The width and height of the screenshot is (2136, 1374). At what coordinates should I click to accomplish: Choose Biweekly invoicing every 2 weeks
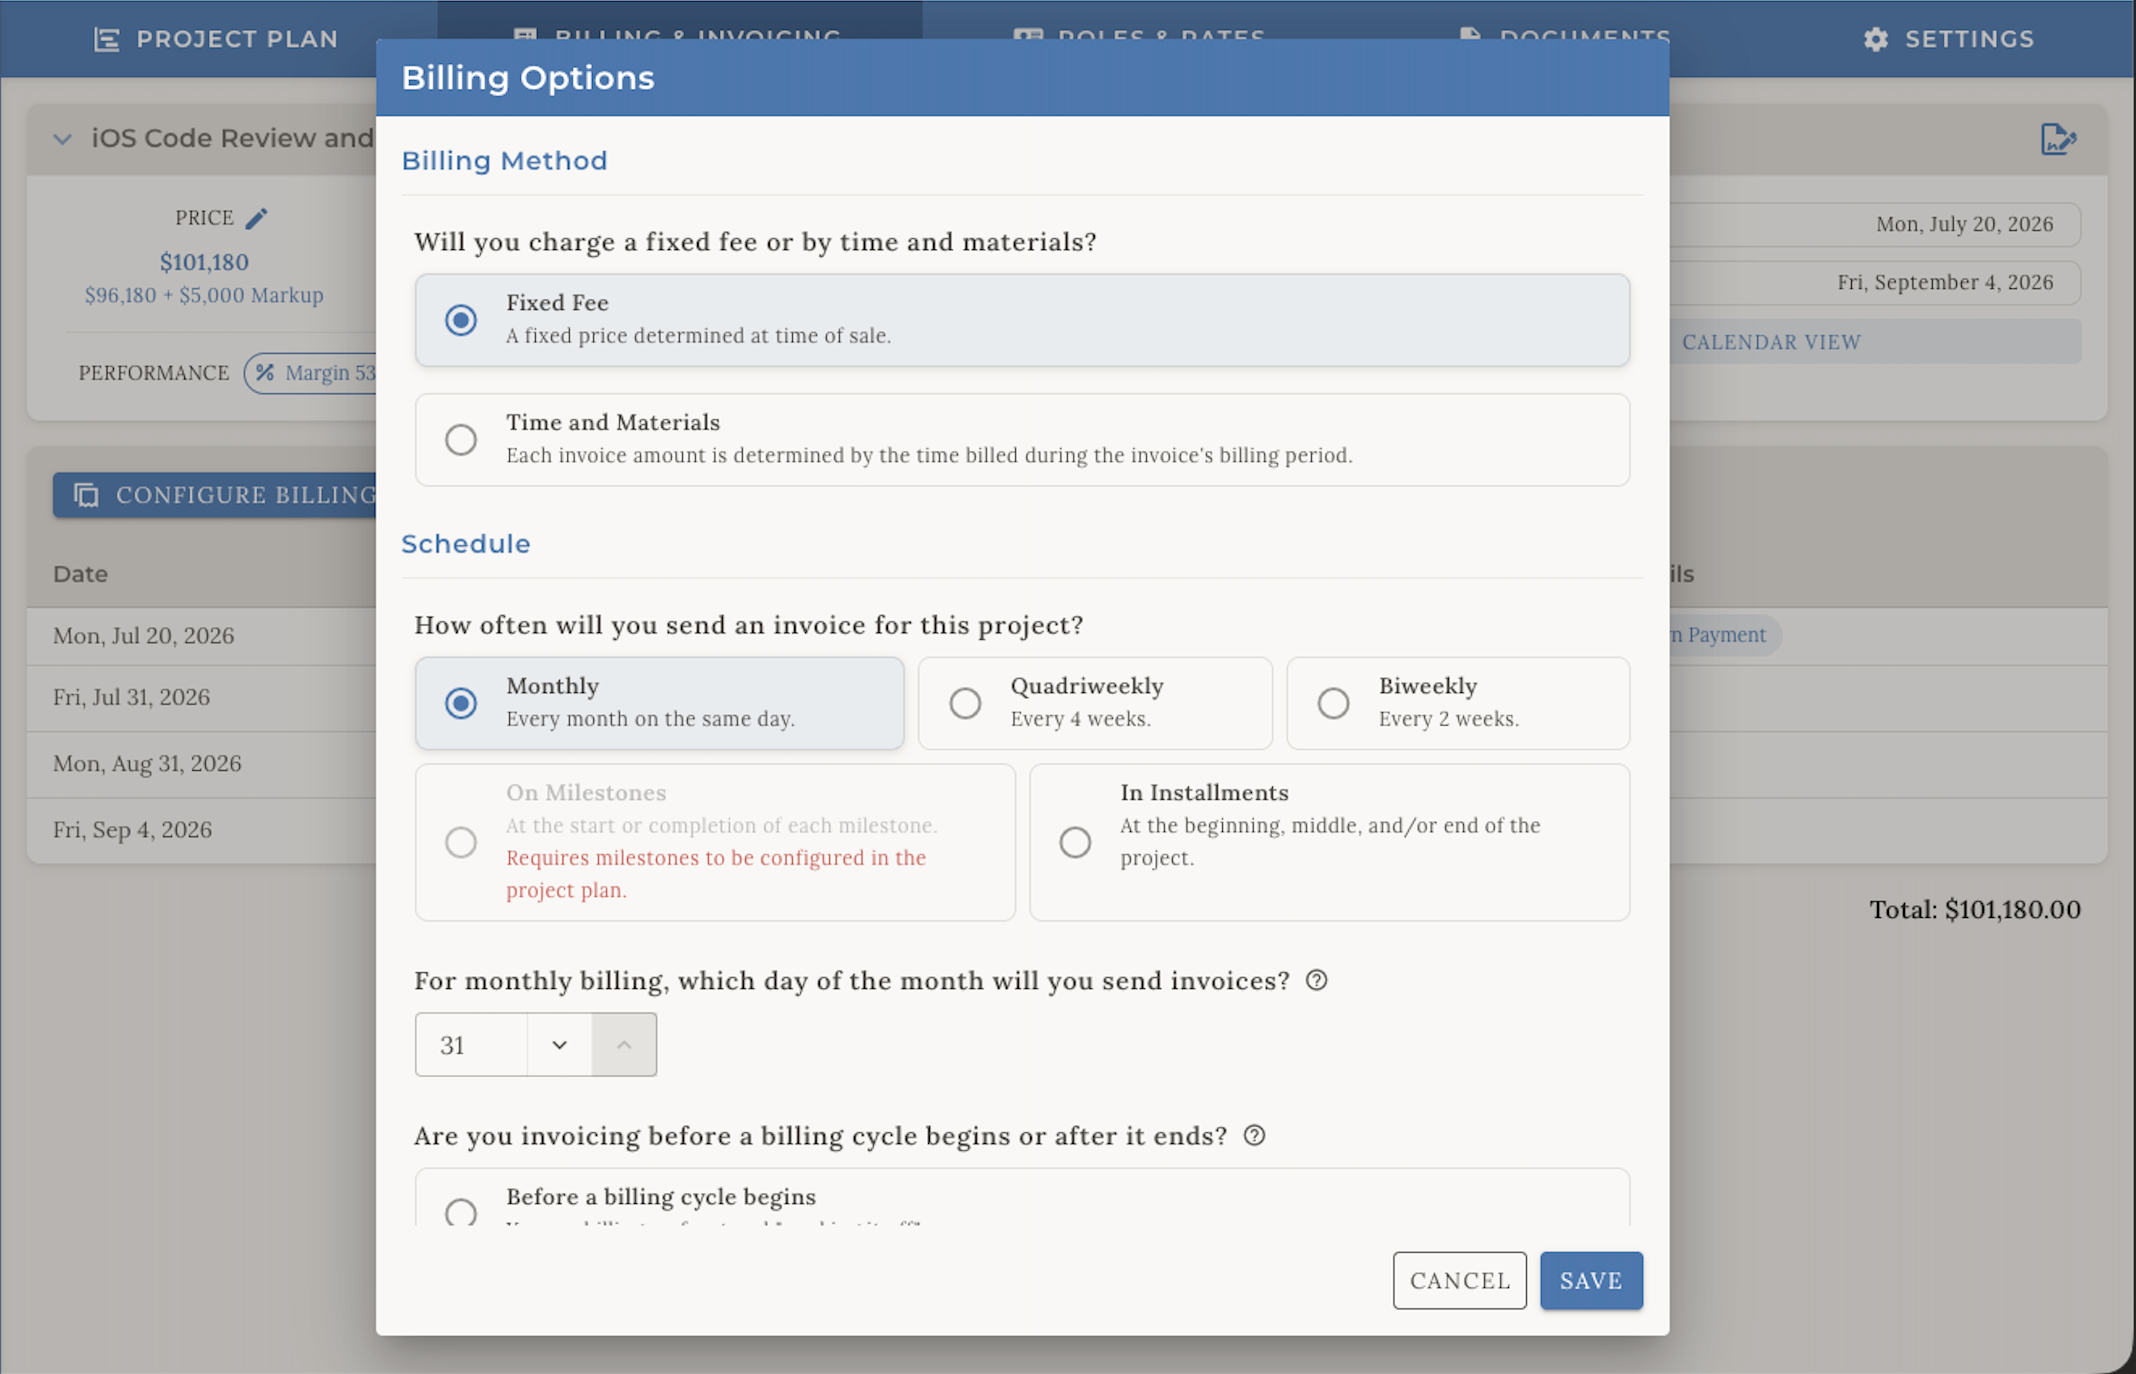tap(1333, 703)
